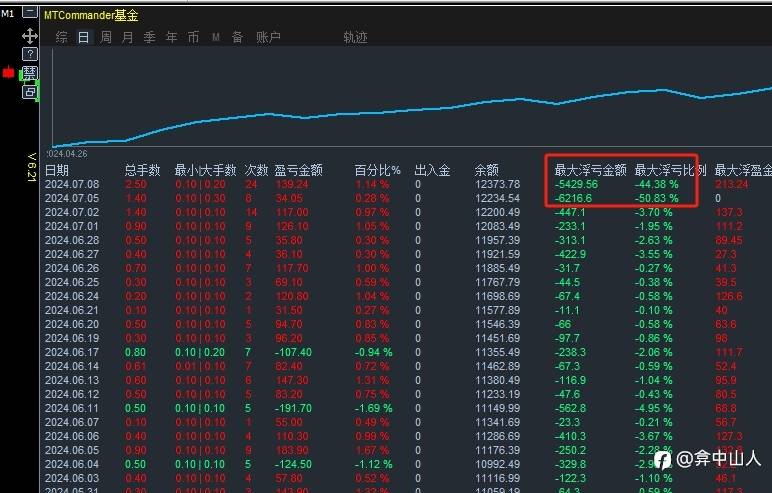Open the 账户 account tab
Screen dimensions: 772x493
268,37
